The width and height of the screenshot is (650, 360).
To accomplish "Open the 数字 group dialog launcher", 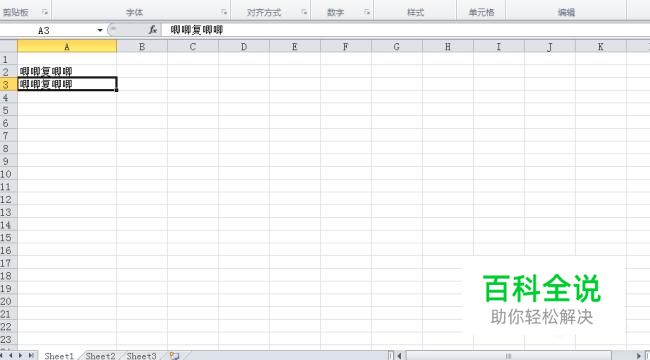I will tap(367, 12).
